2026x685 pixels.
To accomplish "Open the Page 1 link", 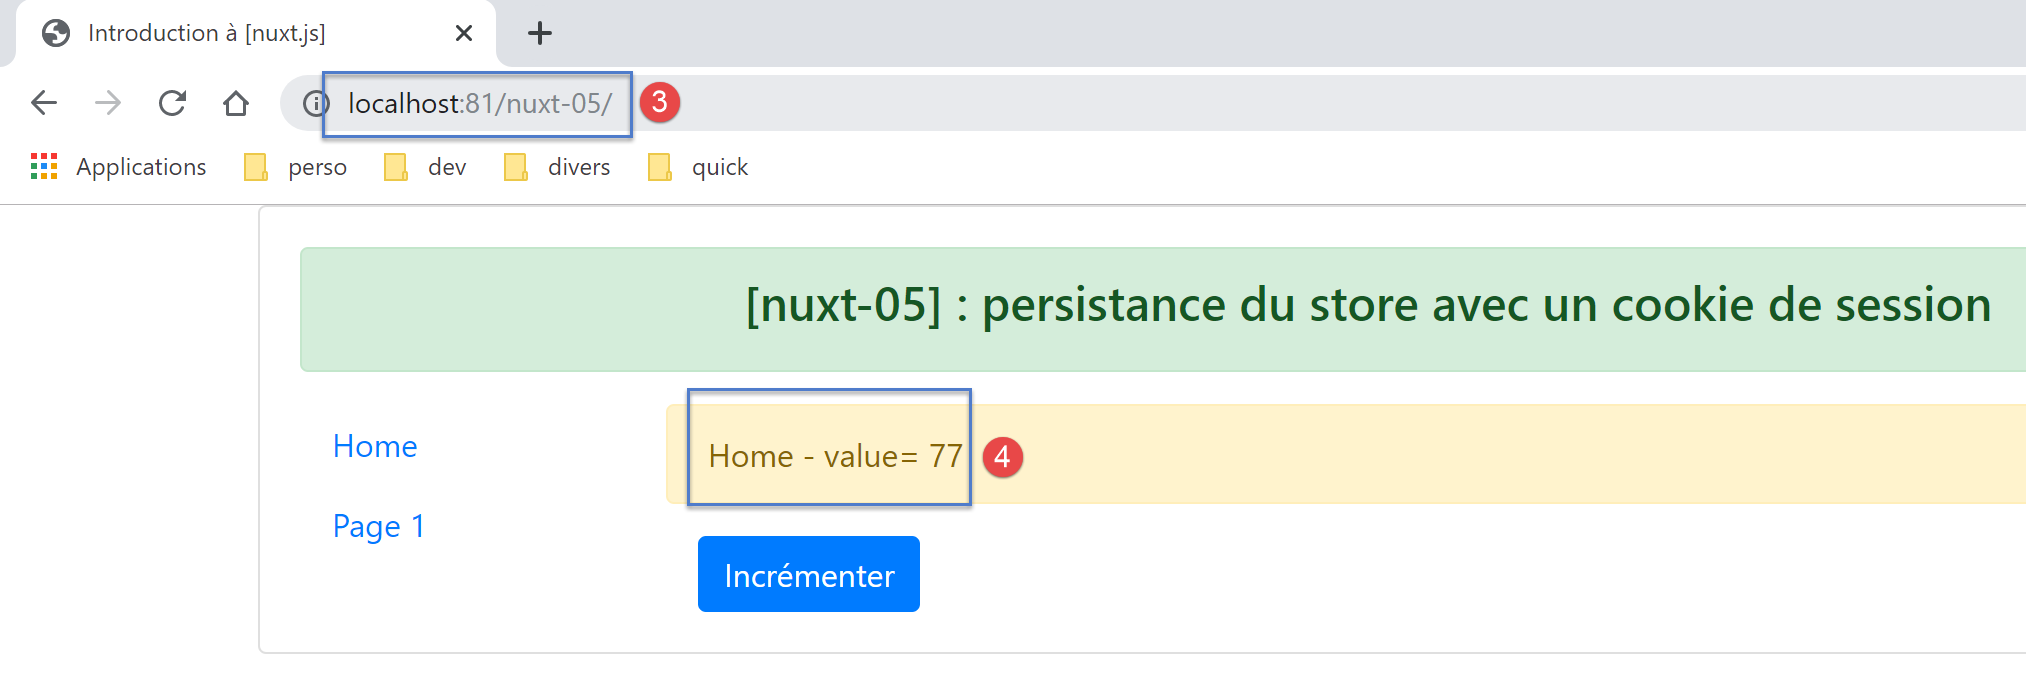I will 379,526.
